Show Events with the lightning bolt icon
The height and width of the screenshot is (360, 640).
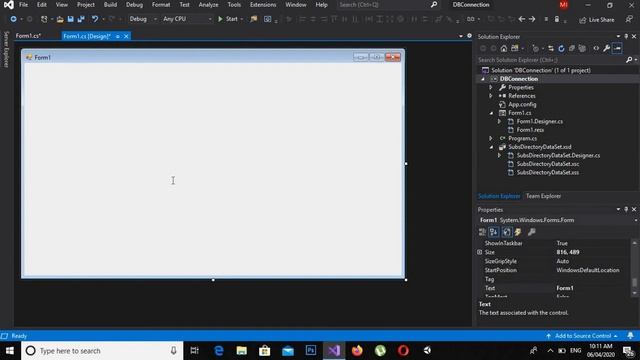(x=518, y=232)
